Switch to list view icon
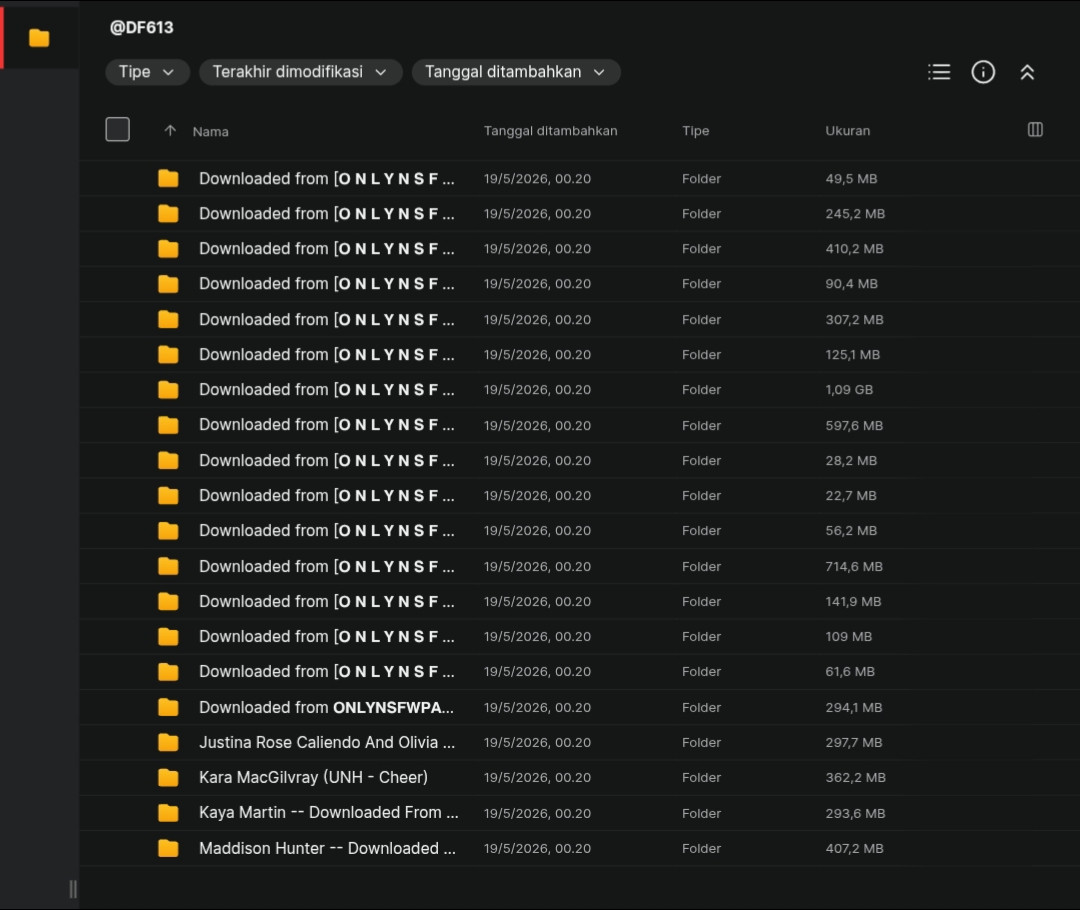1080x910 pixels. point(939,72)
